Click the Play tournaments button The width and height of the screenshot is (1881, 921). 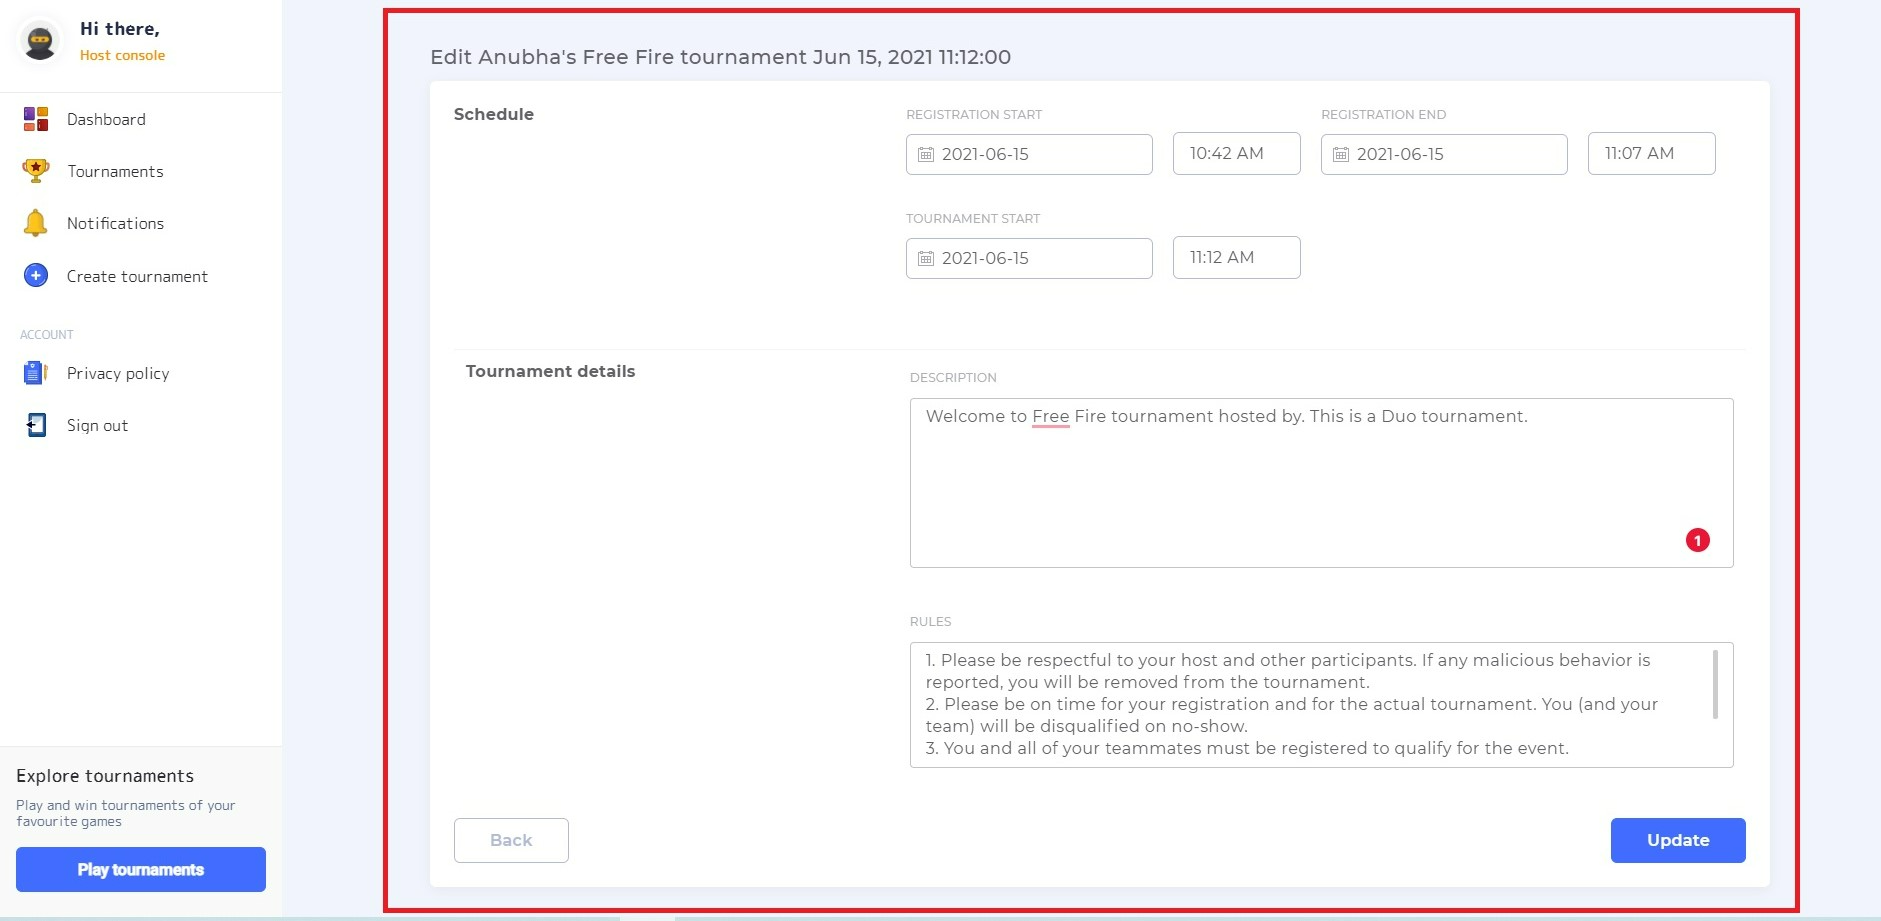[x=141, y=869]
